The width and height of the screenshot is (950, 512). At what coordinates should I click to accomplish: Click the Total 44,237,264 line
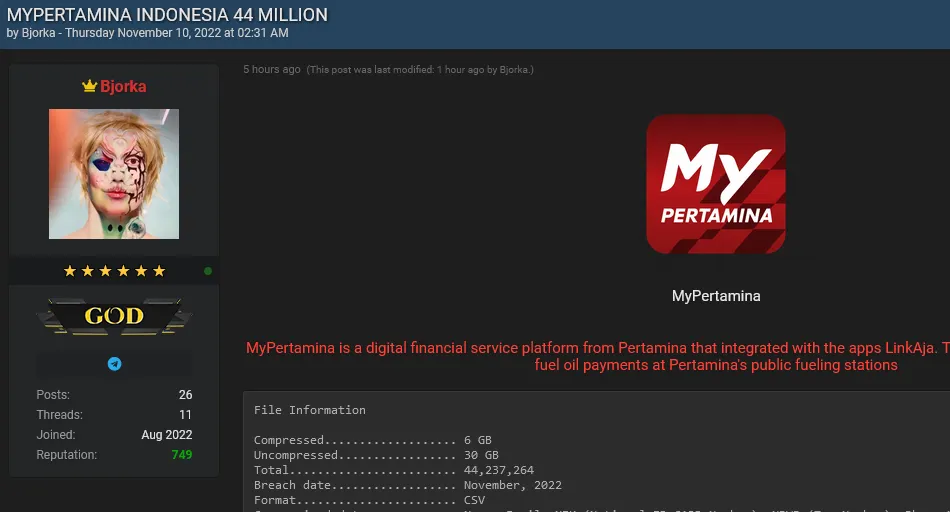[394, 470]
